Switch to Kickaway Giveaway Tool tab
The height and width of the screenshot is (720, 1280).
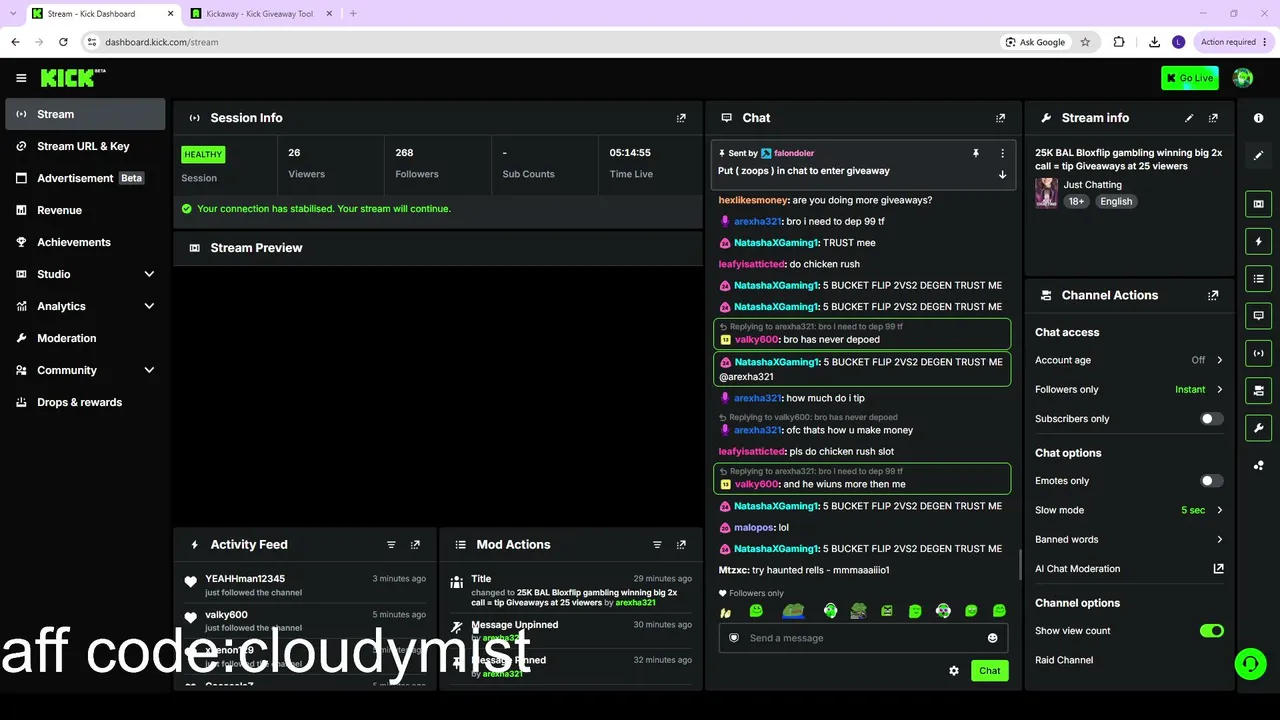click(x=260, y=14)
